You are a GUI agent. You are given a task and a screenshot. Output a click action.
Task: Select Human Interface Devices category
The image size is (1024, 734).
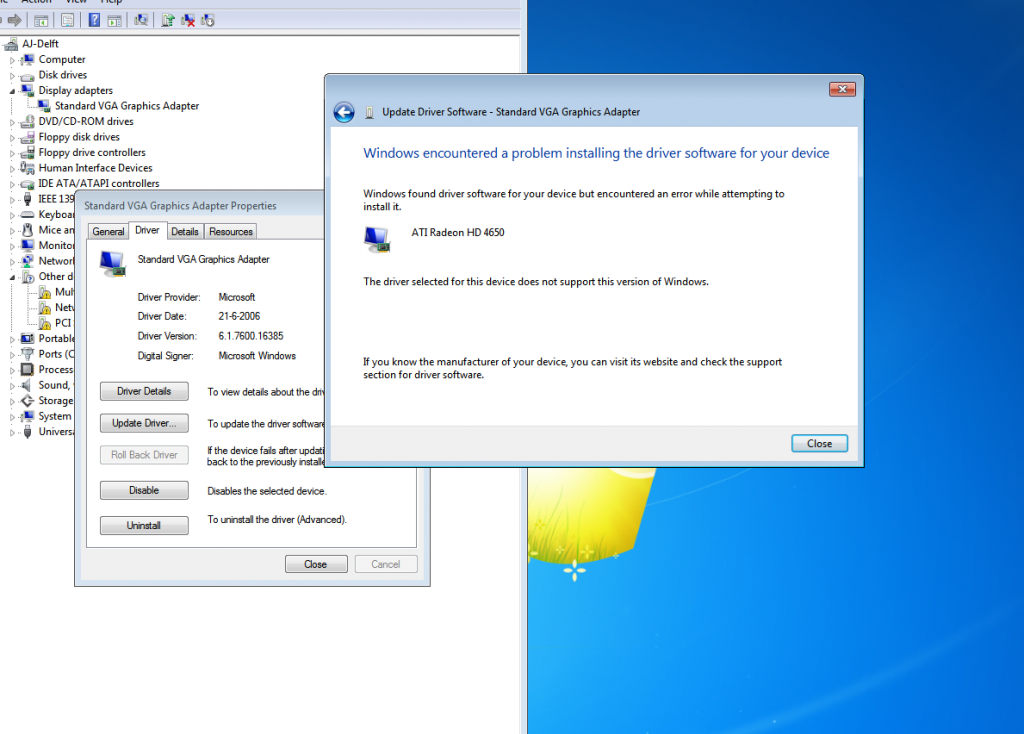point(95,168)
